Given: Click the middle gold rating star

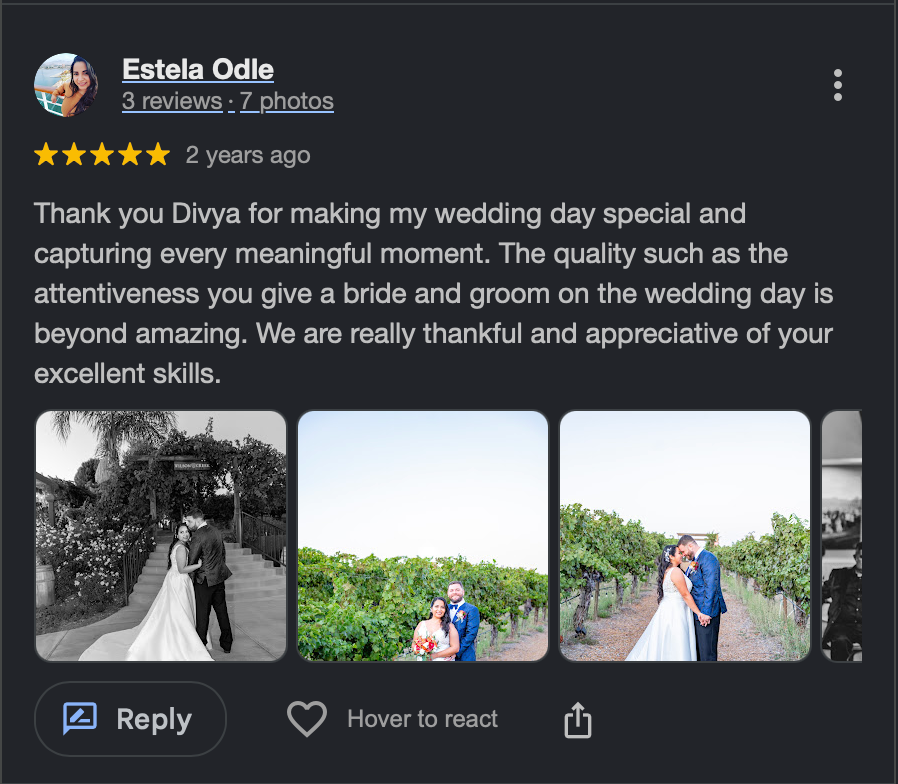Looking at the screenshot, I should pos(102,155).
